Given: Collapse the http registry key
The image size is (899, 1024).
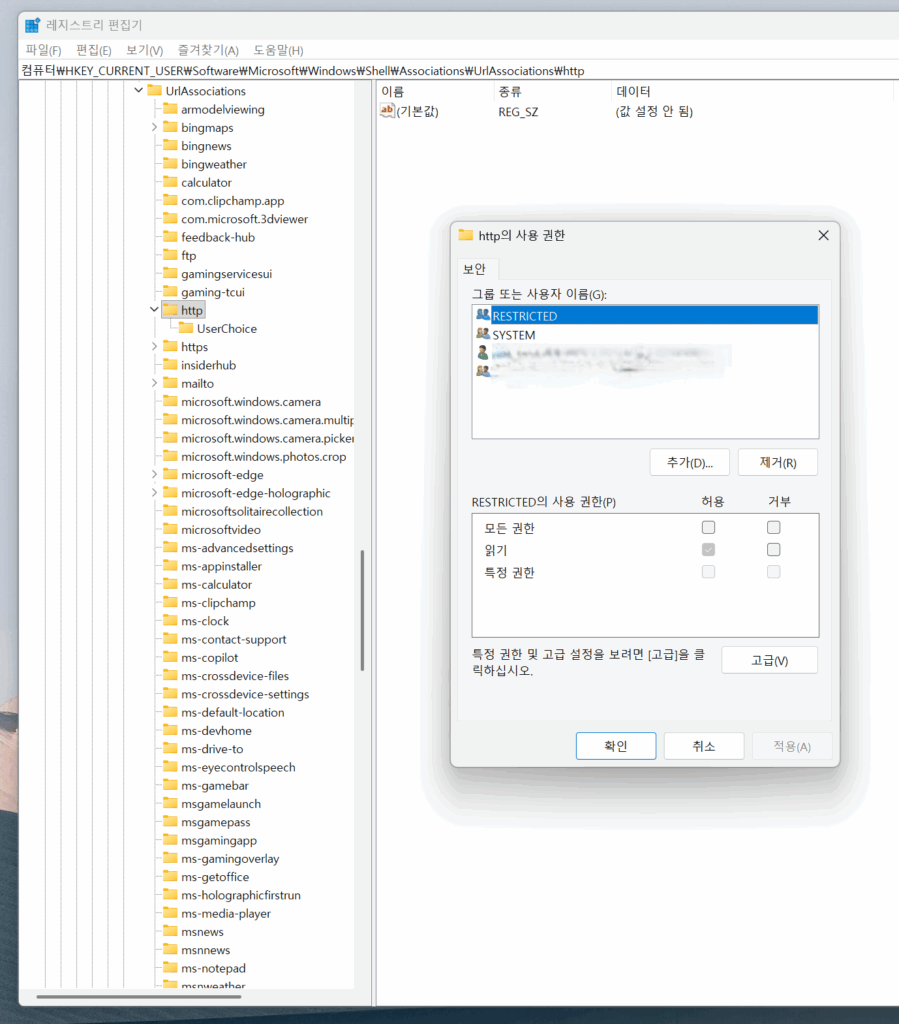Looking at the screenshot, I should 154,310.
